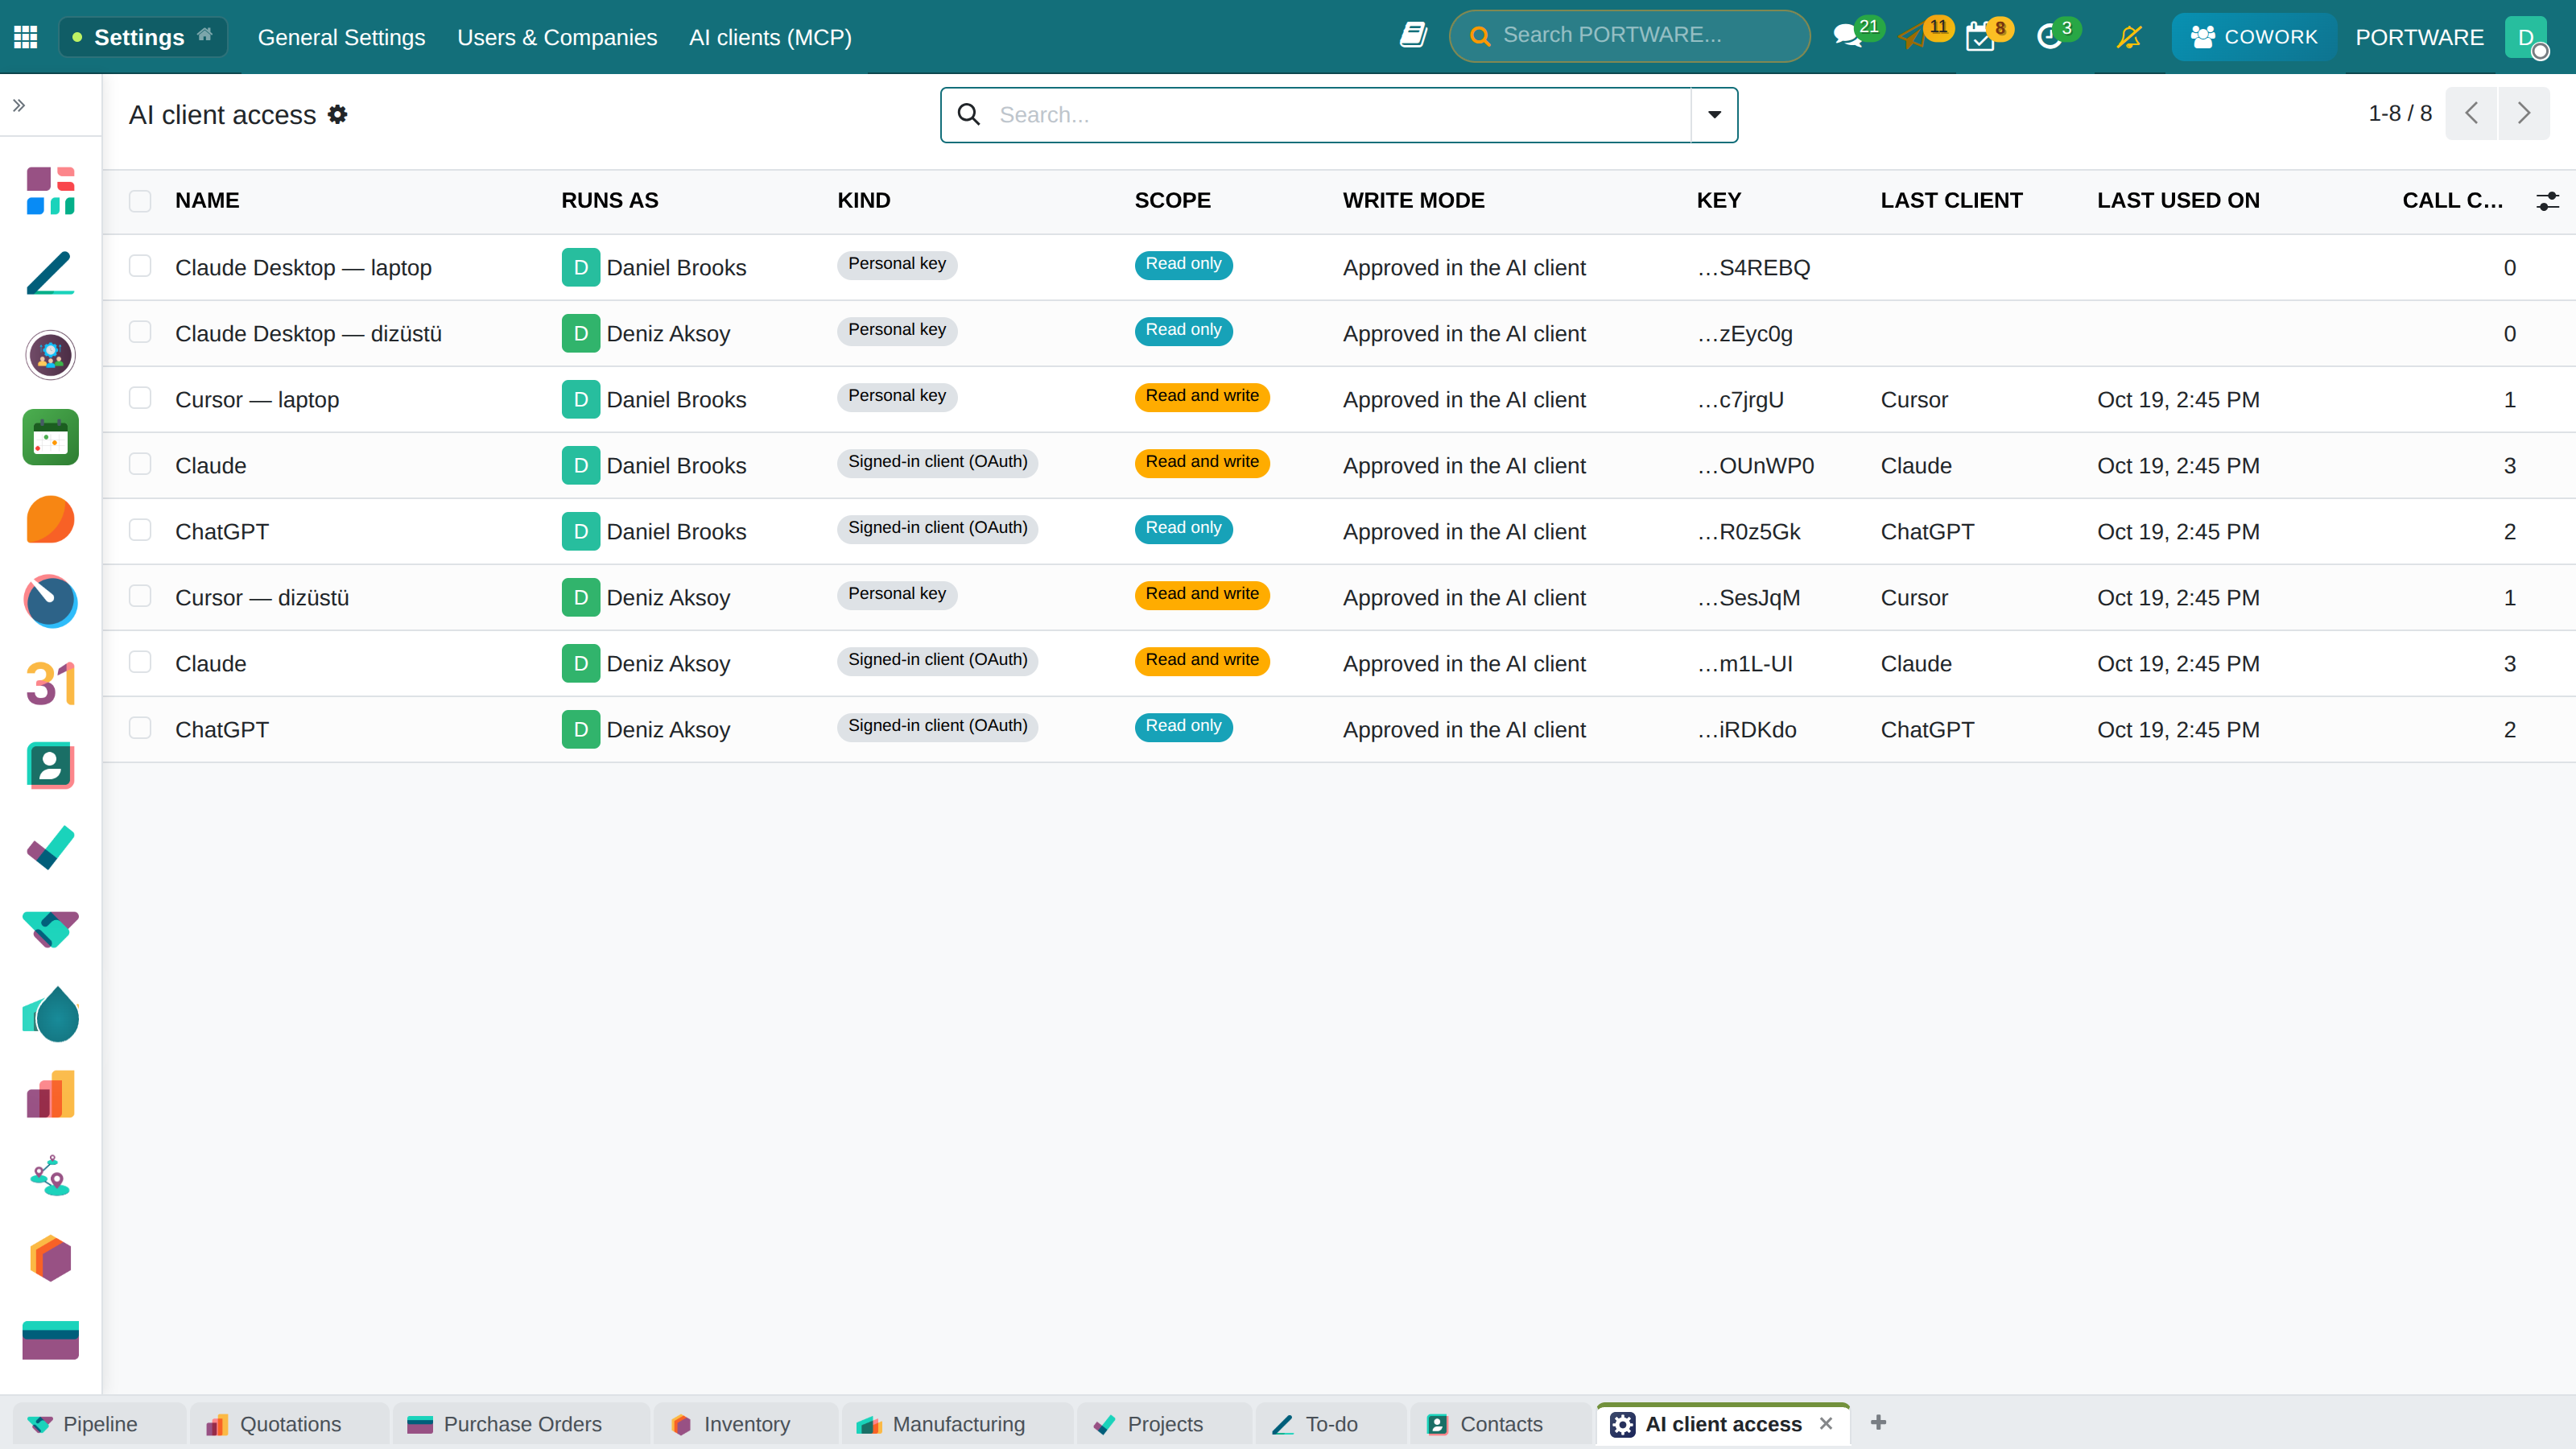Open the optional columns adjuster

(x=2547, y=201)
